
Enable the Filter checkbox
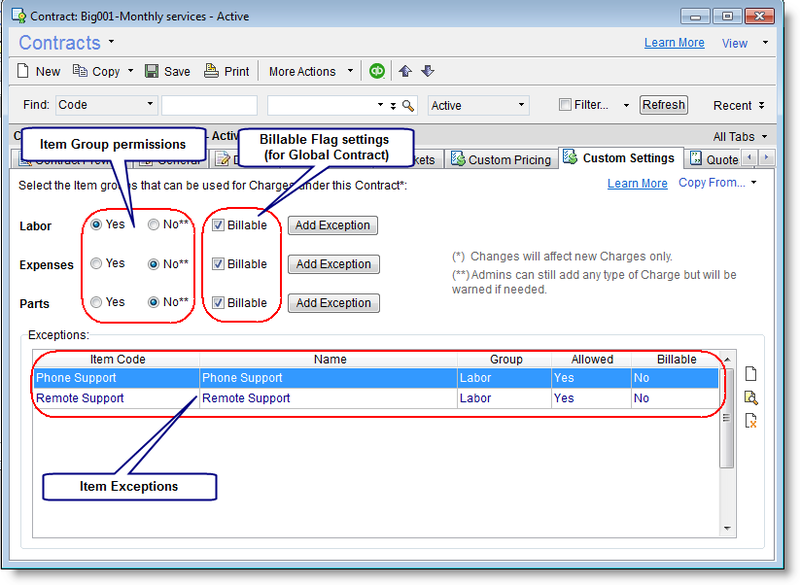[x=564, y=104]
